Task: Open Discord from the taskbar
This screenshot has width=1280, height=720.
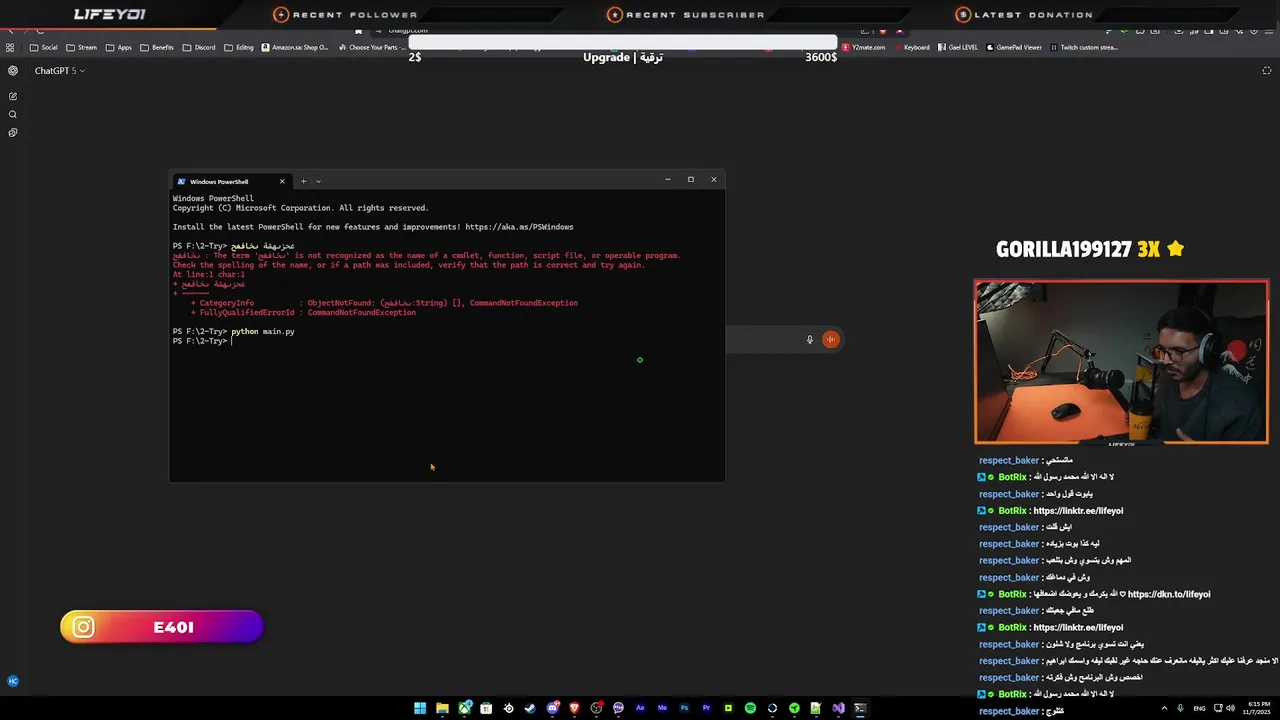Action: (553, 708)
